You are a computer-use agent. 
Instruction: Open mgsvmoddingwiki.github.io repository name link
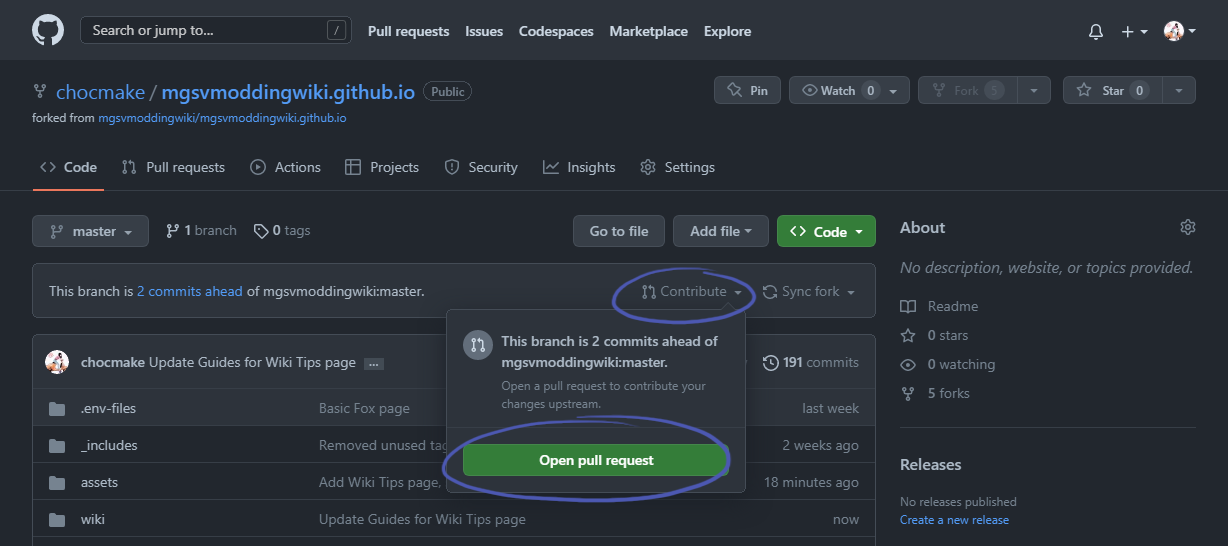[288, 92]
